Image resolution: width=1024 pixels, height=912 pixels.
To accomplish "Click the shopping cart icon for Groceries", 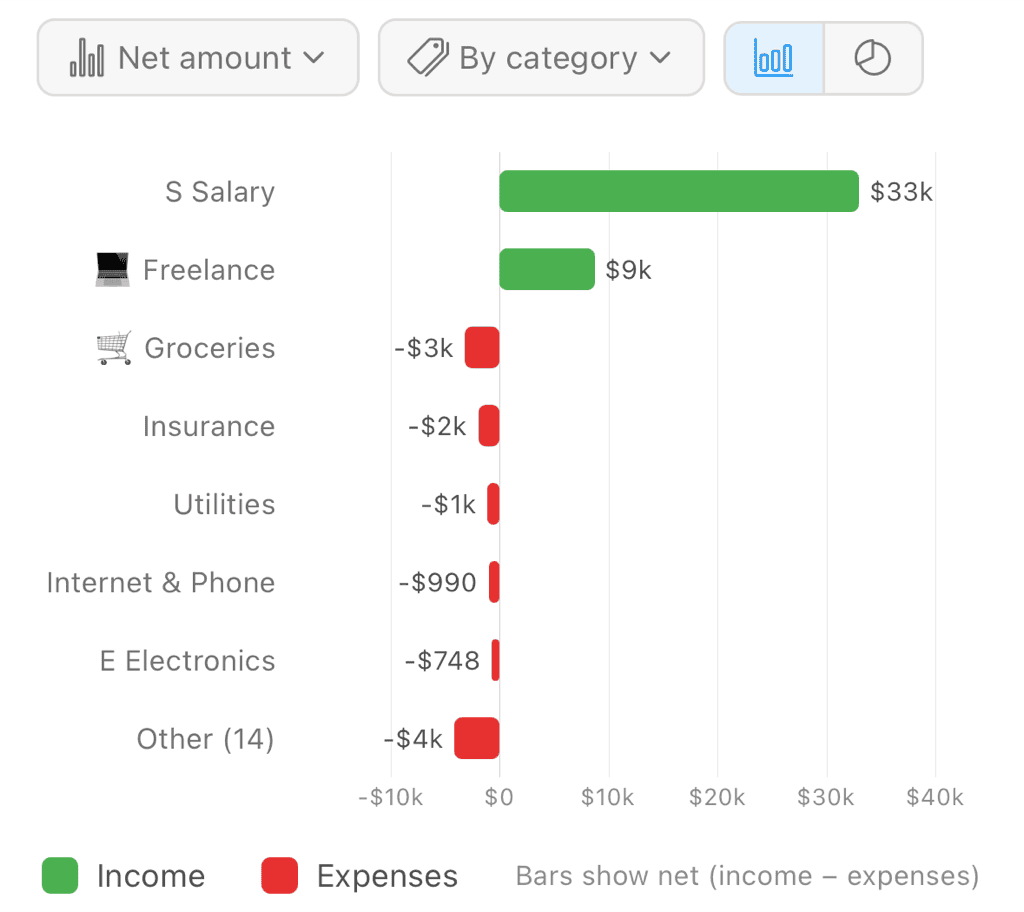I will [114, 348].
